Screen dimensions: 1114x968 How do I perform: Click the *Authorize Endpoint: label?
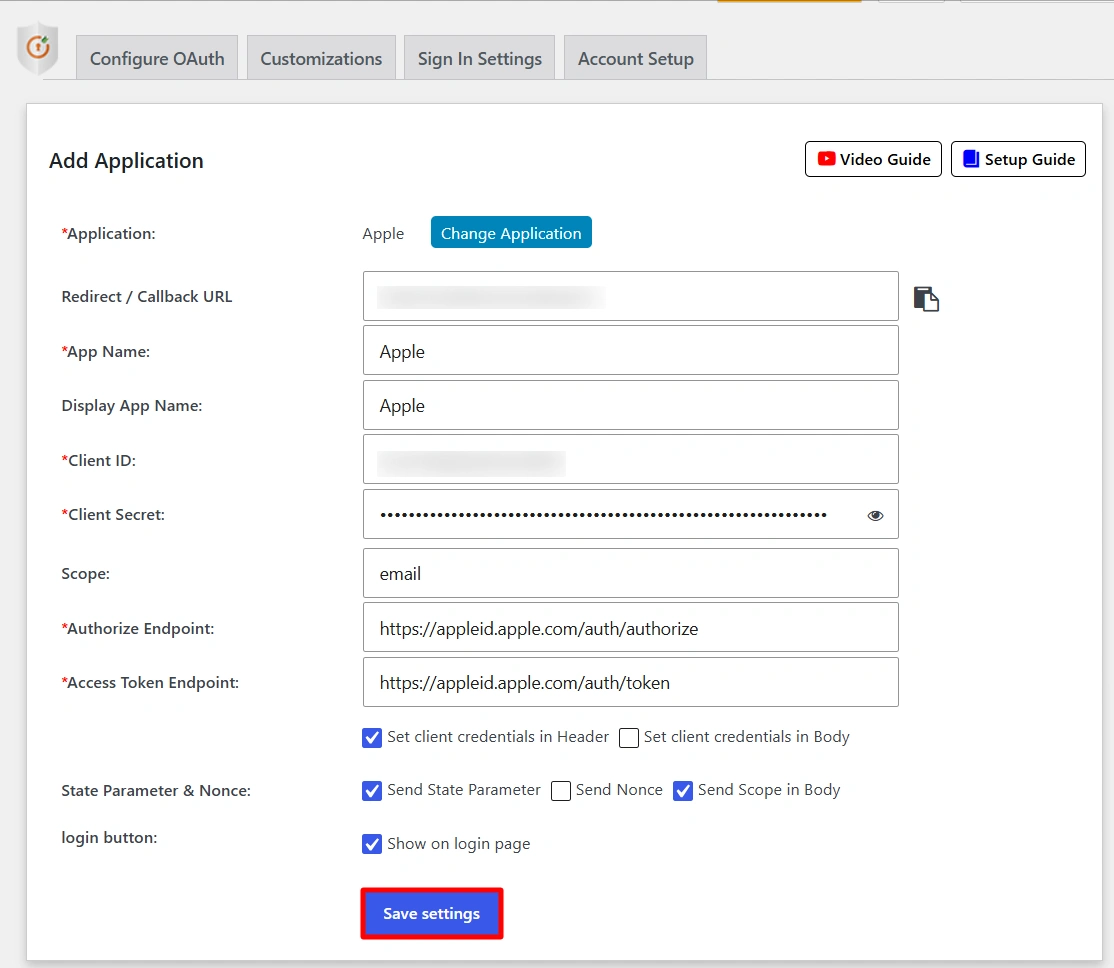[x=138, y=628]
